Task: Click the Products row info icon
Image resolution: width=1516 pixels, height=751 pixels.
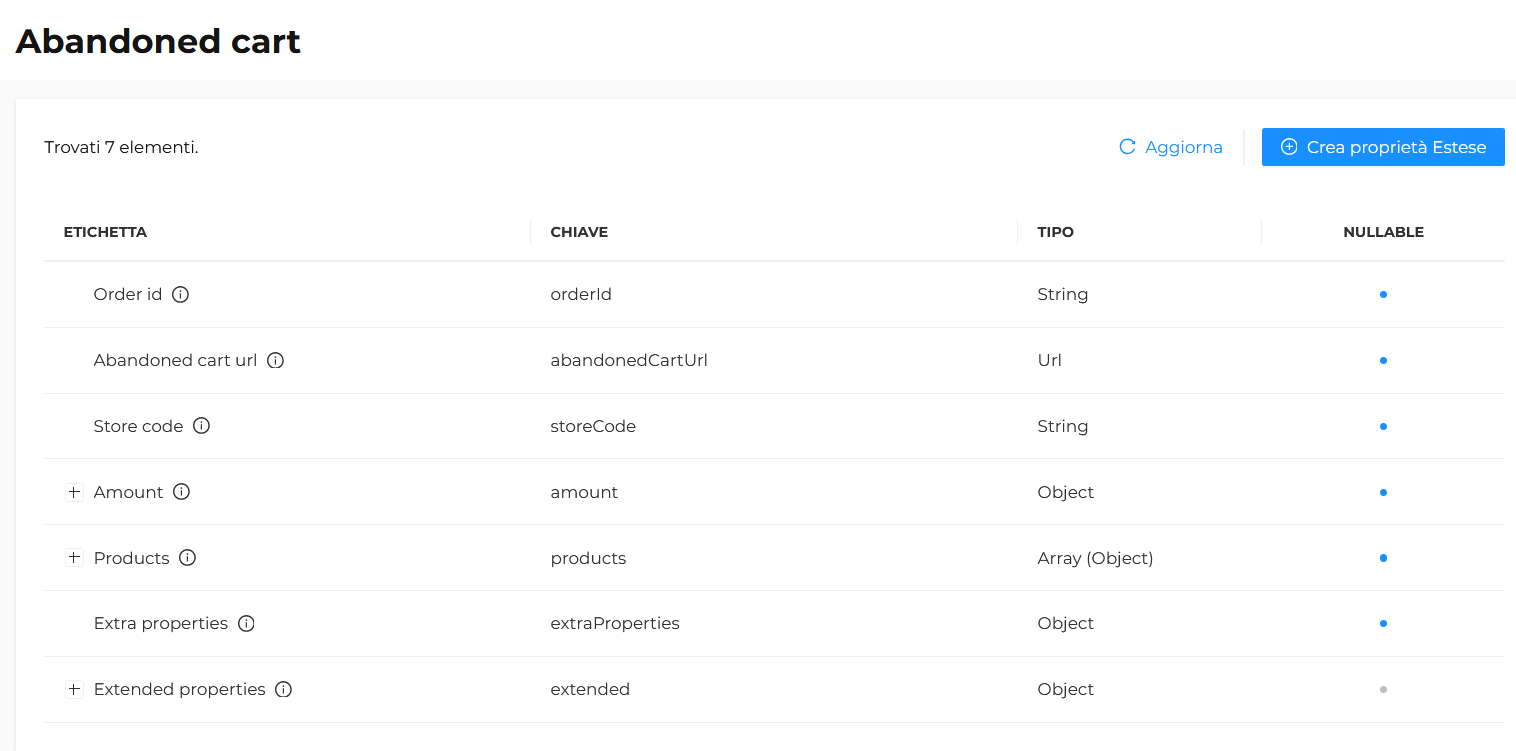Action: tap(187, 558)
